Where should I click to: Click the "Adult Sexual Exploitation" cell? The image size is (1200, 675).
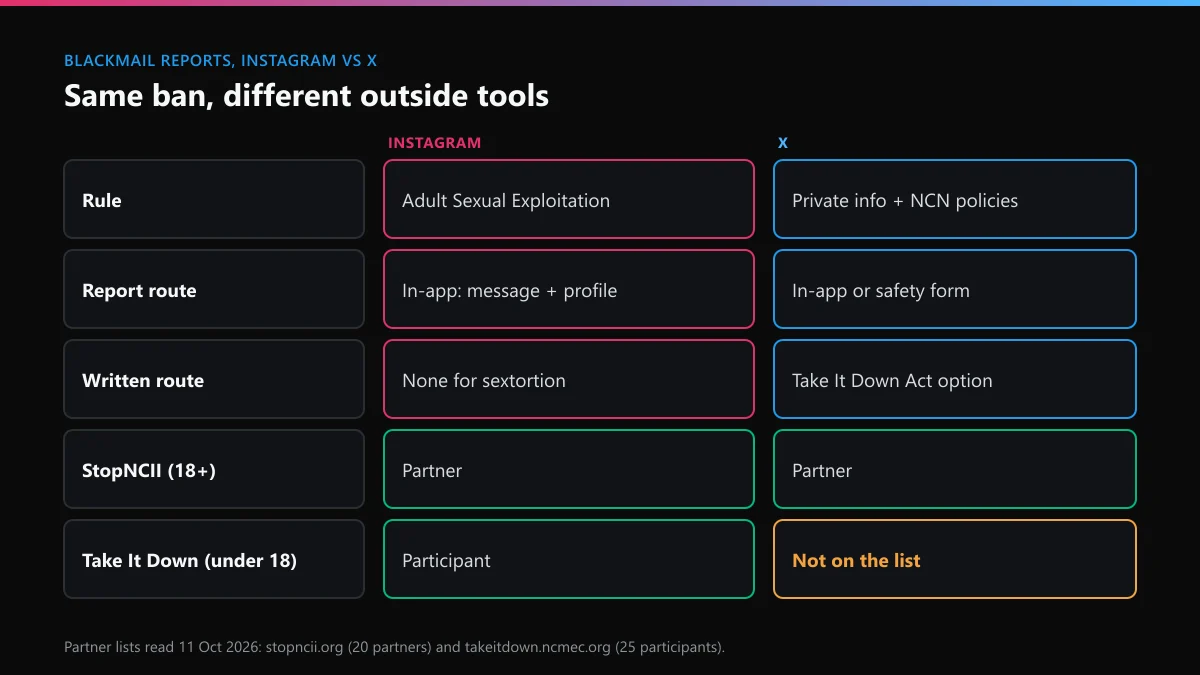coord(569,200)
